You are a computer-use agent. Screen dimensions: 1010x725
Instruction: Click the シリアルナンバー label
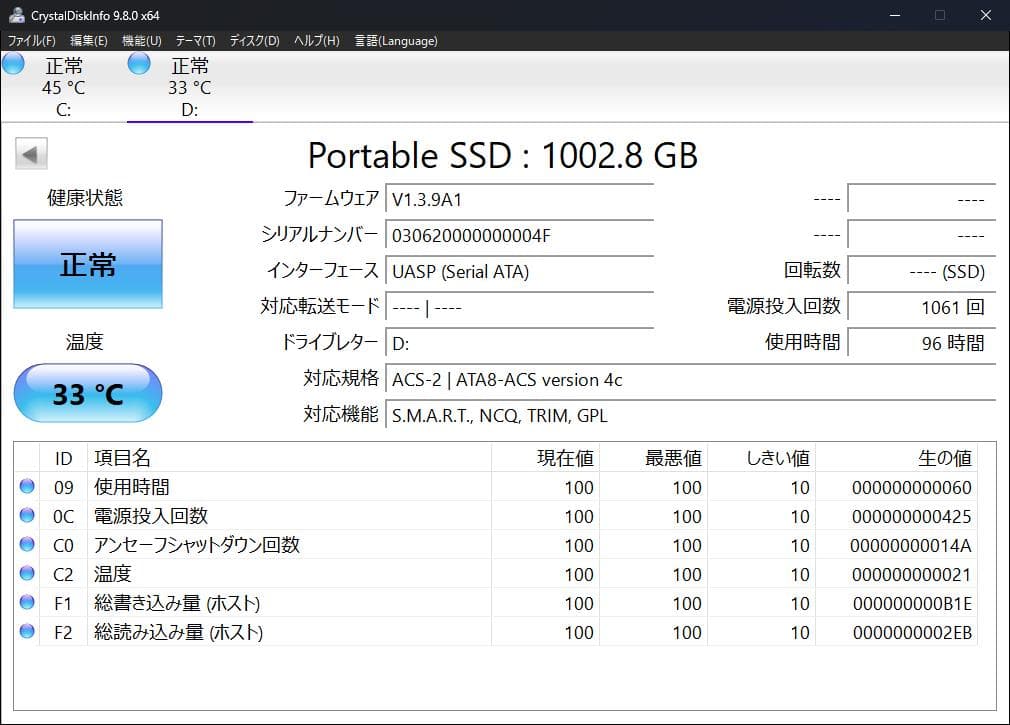click(x=319, y=234)
